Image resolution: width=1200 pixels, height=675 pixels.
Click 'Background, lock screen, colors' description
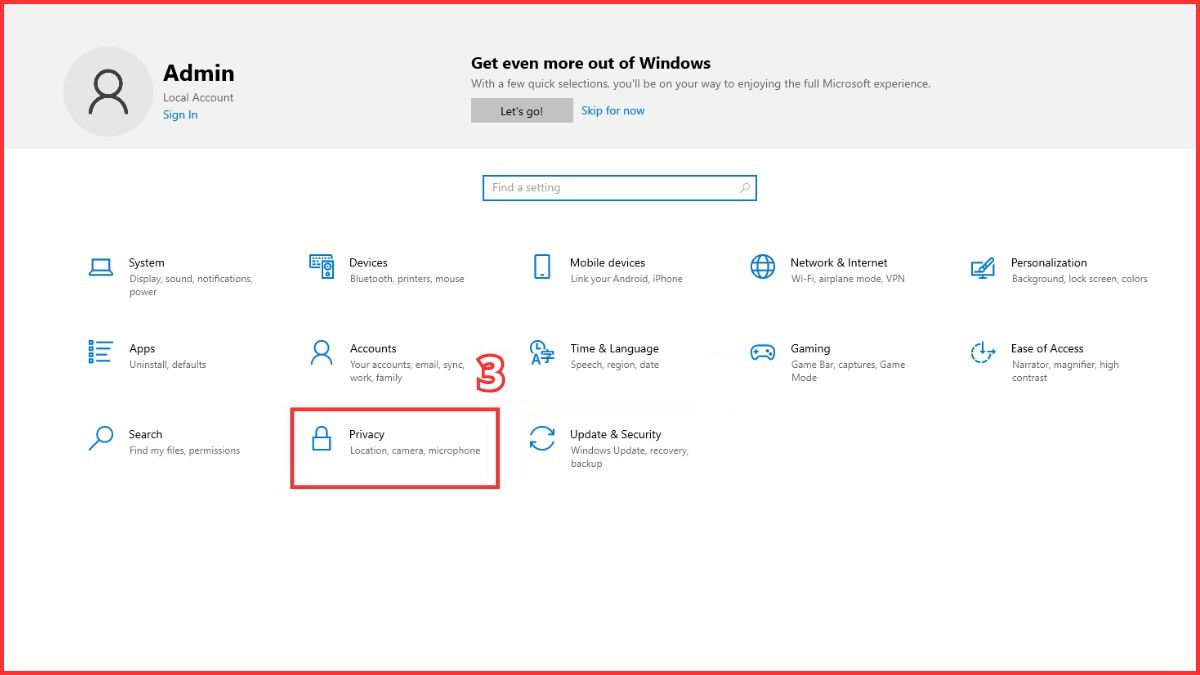coord(1079,279)
